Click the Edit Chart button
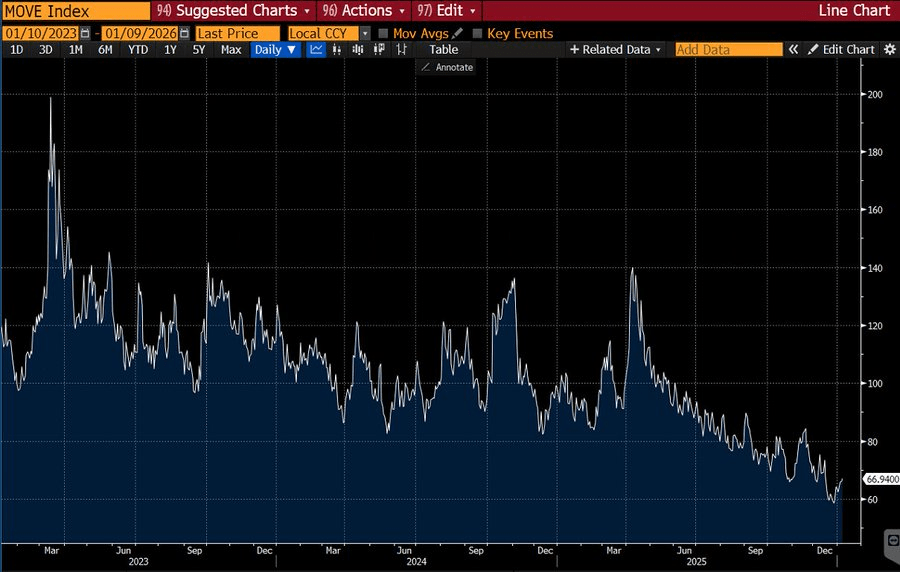The width and height of the screenshot is (900, 572). tap(841, 49)
